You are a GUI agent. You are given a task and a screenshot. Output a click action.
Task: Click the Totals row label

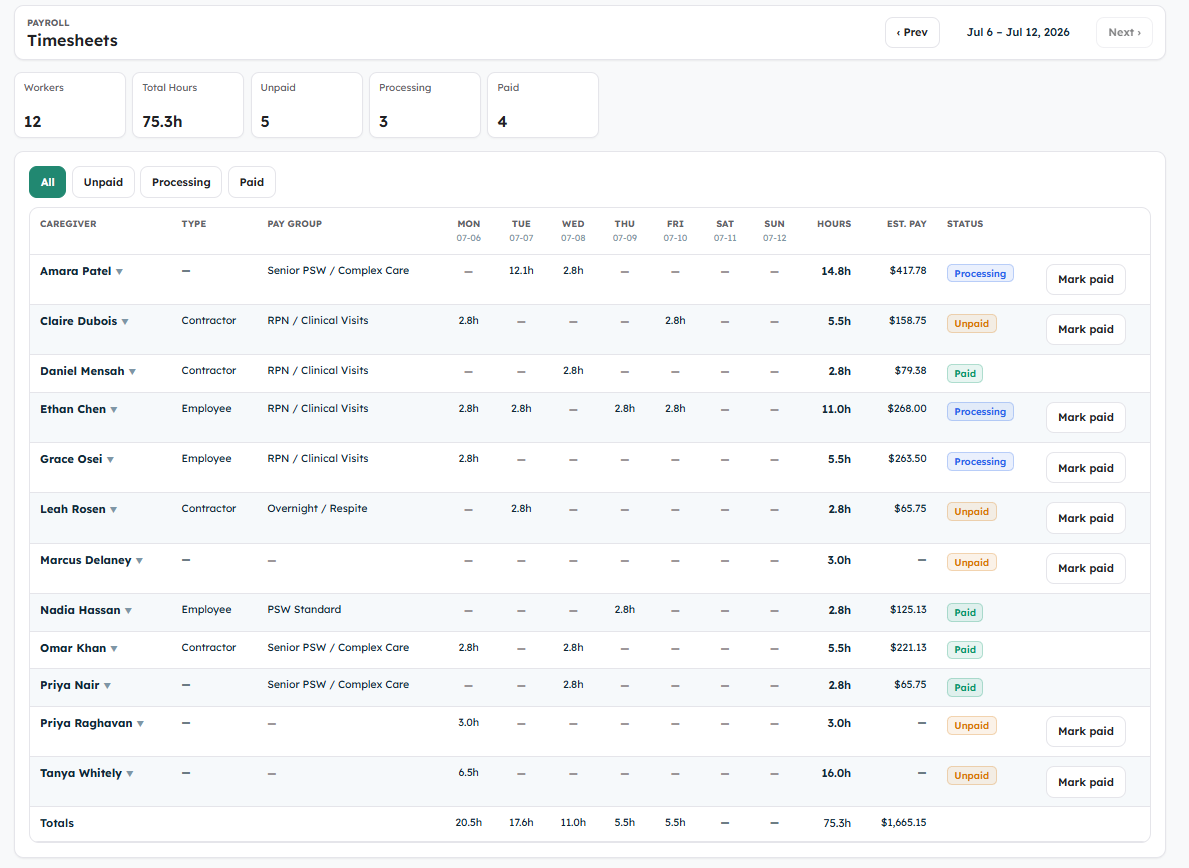coord(57,823)
